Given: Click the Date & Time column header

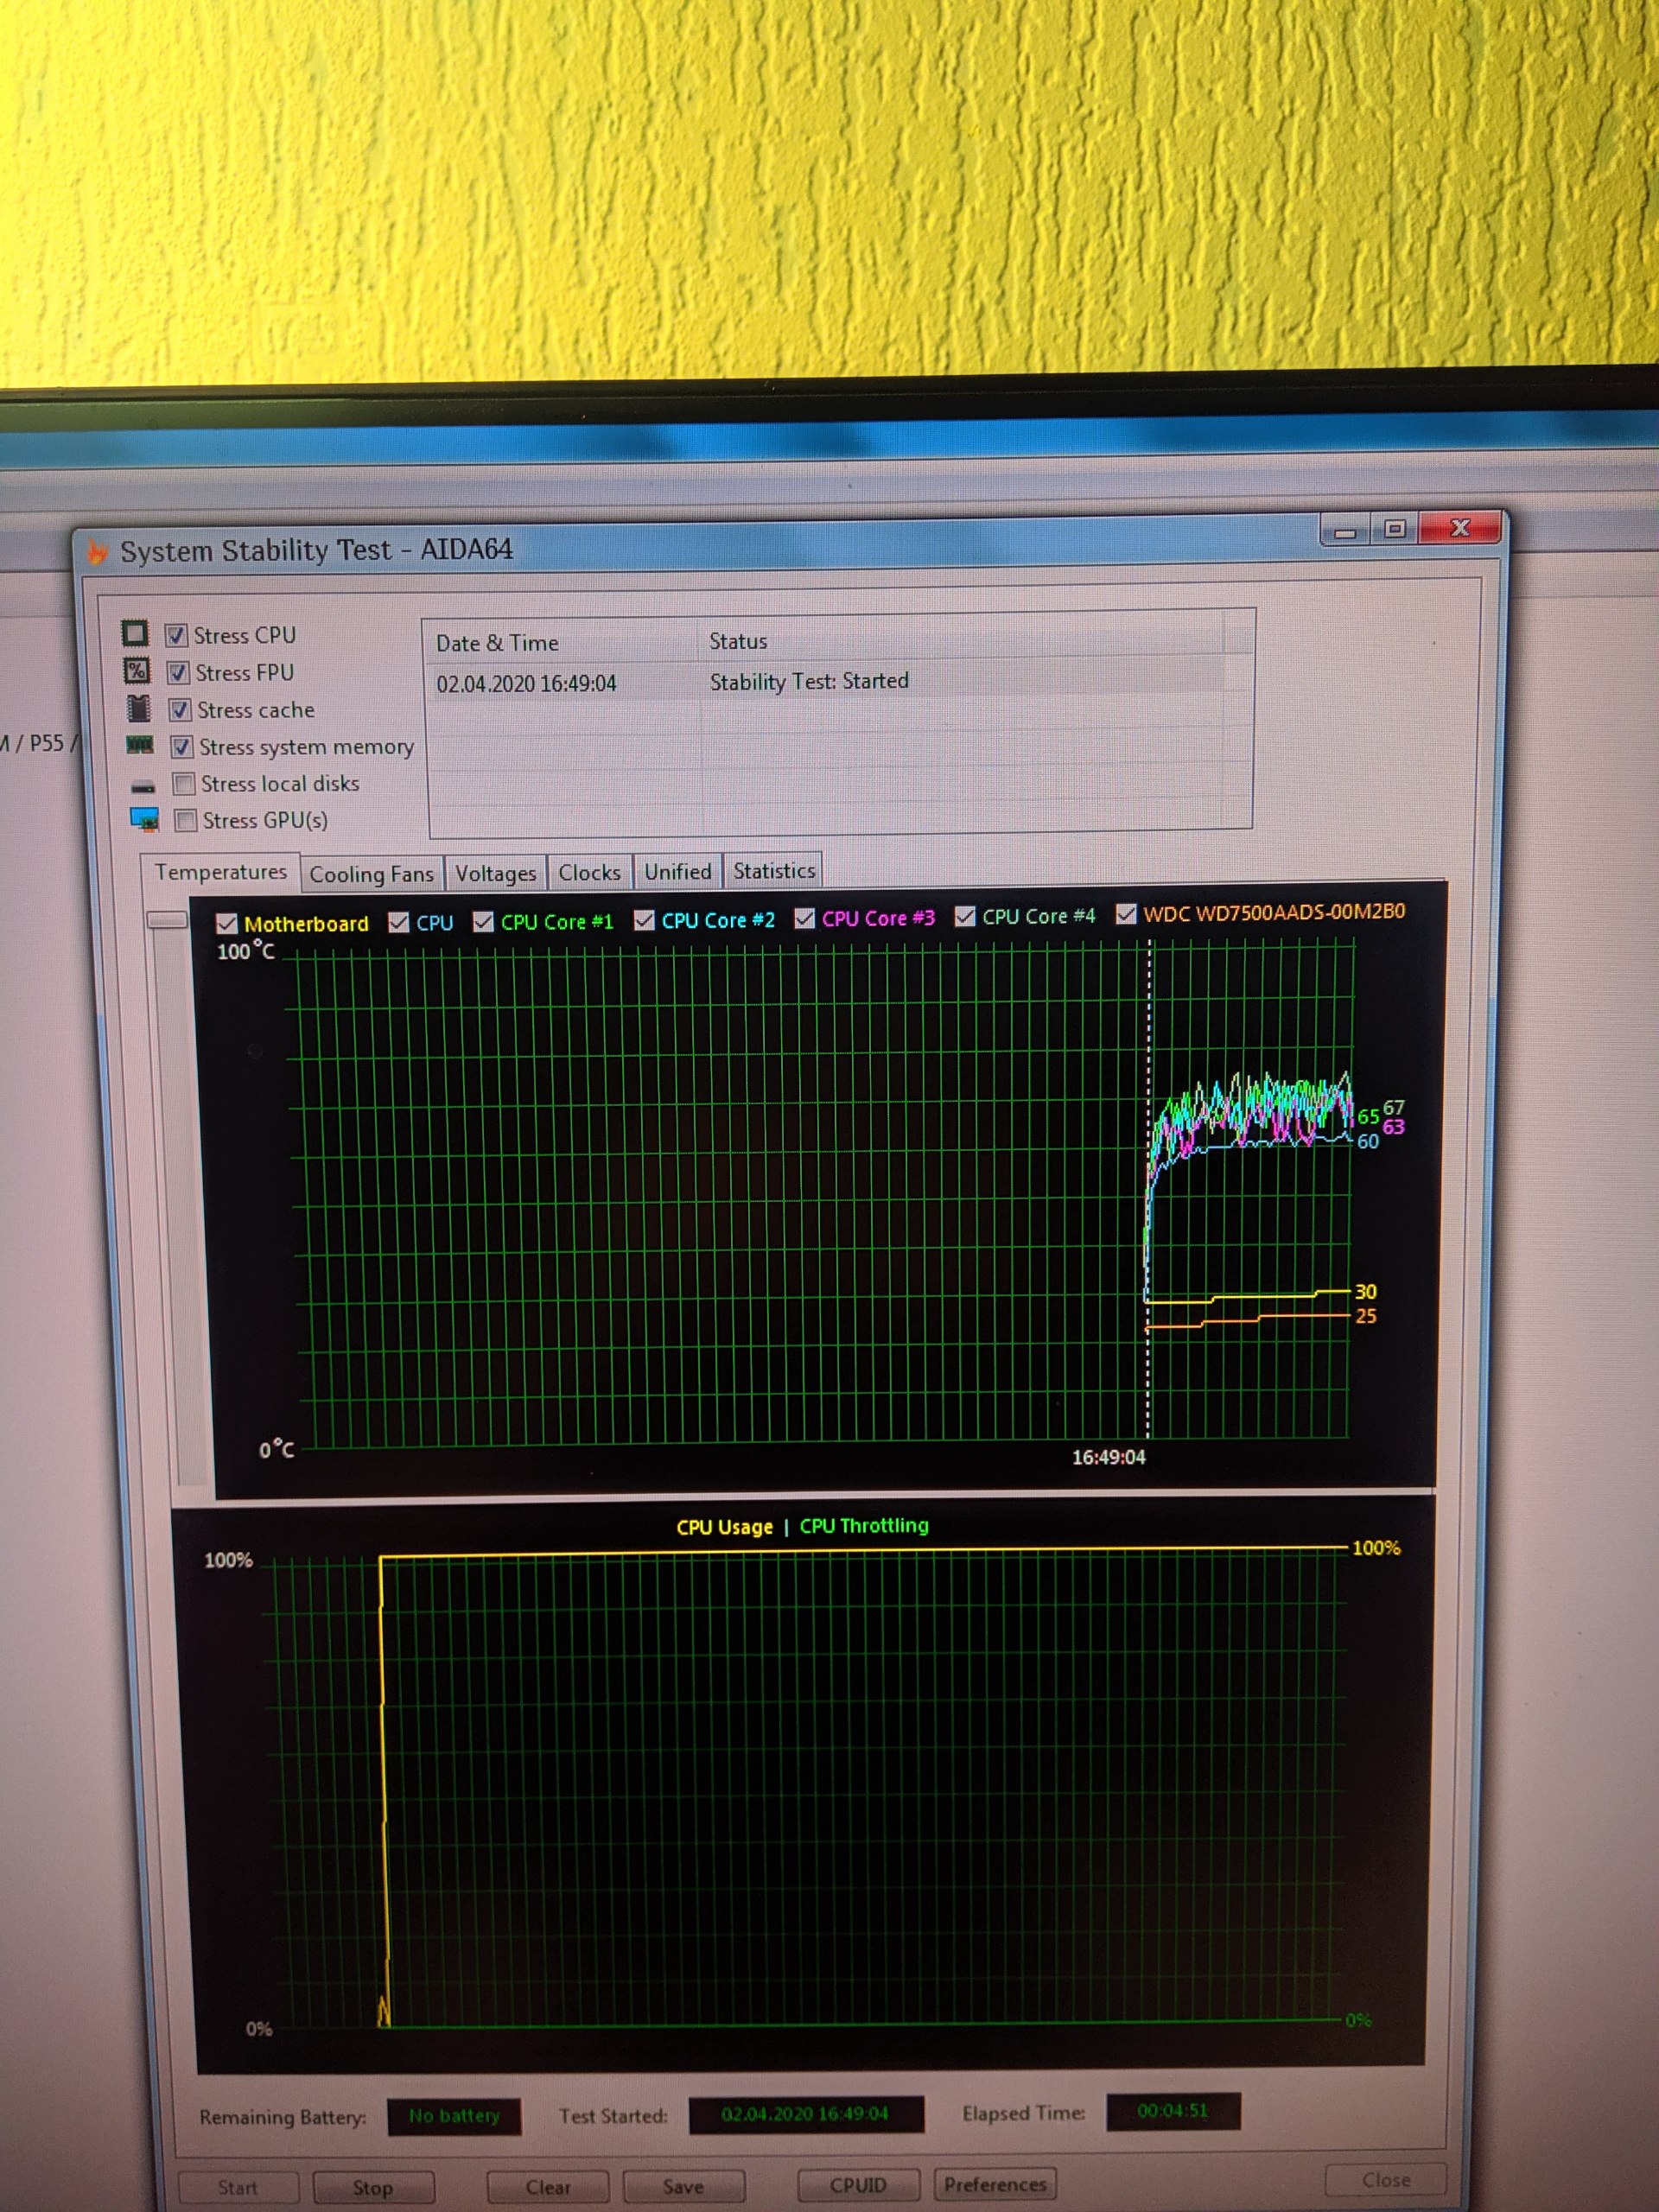Looking at the screenshot, I should coord(562,642).
